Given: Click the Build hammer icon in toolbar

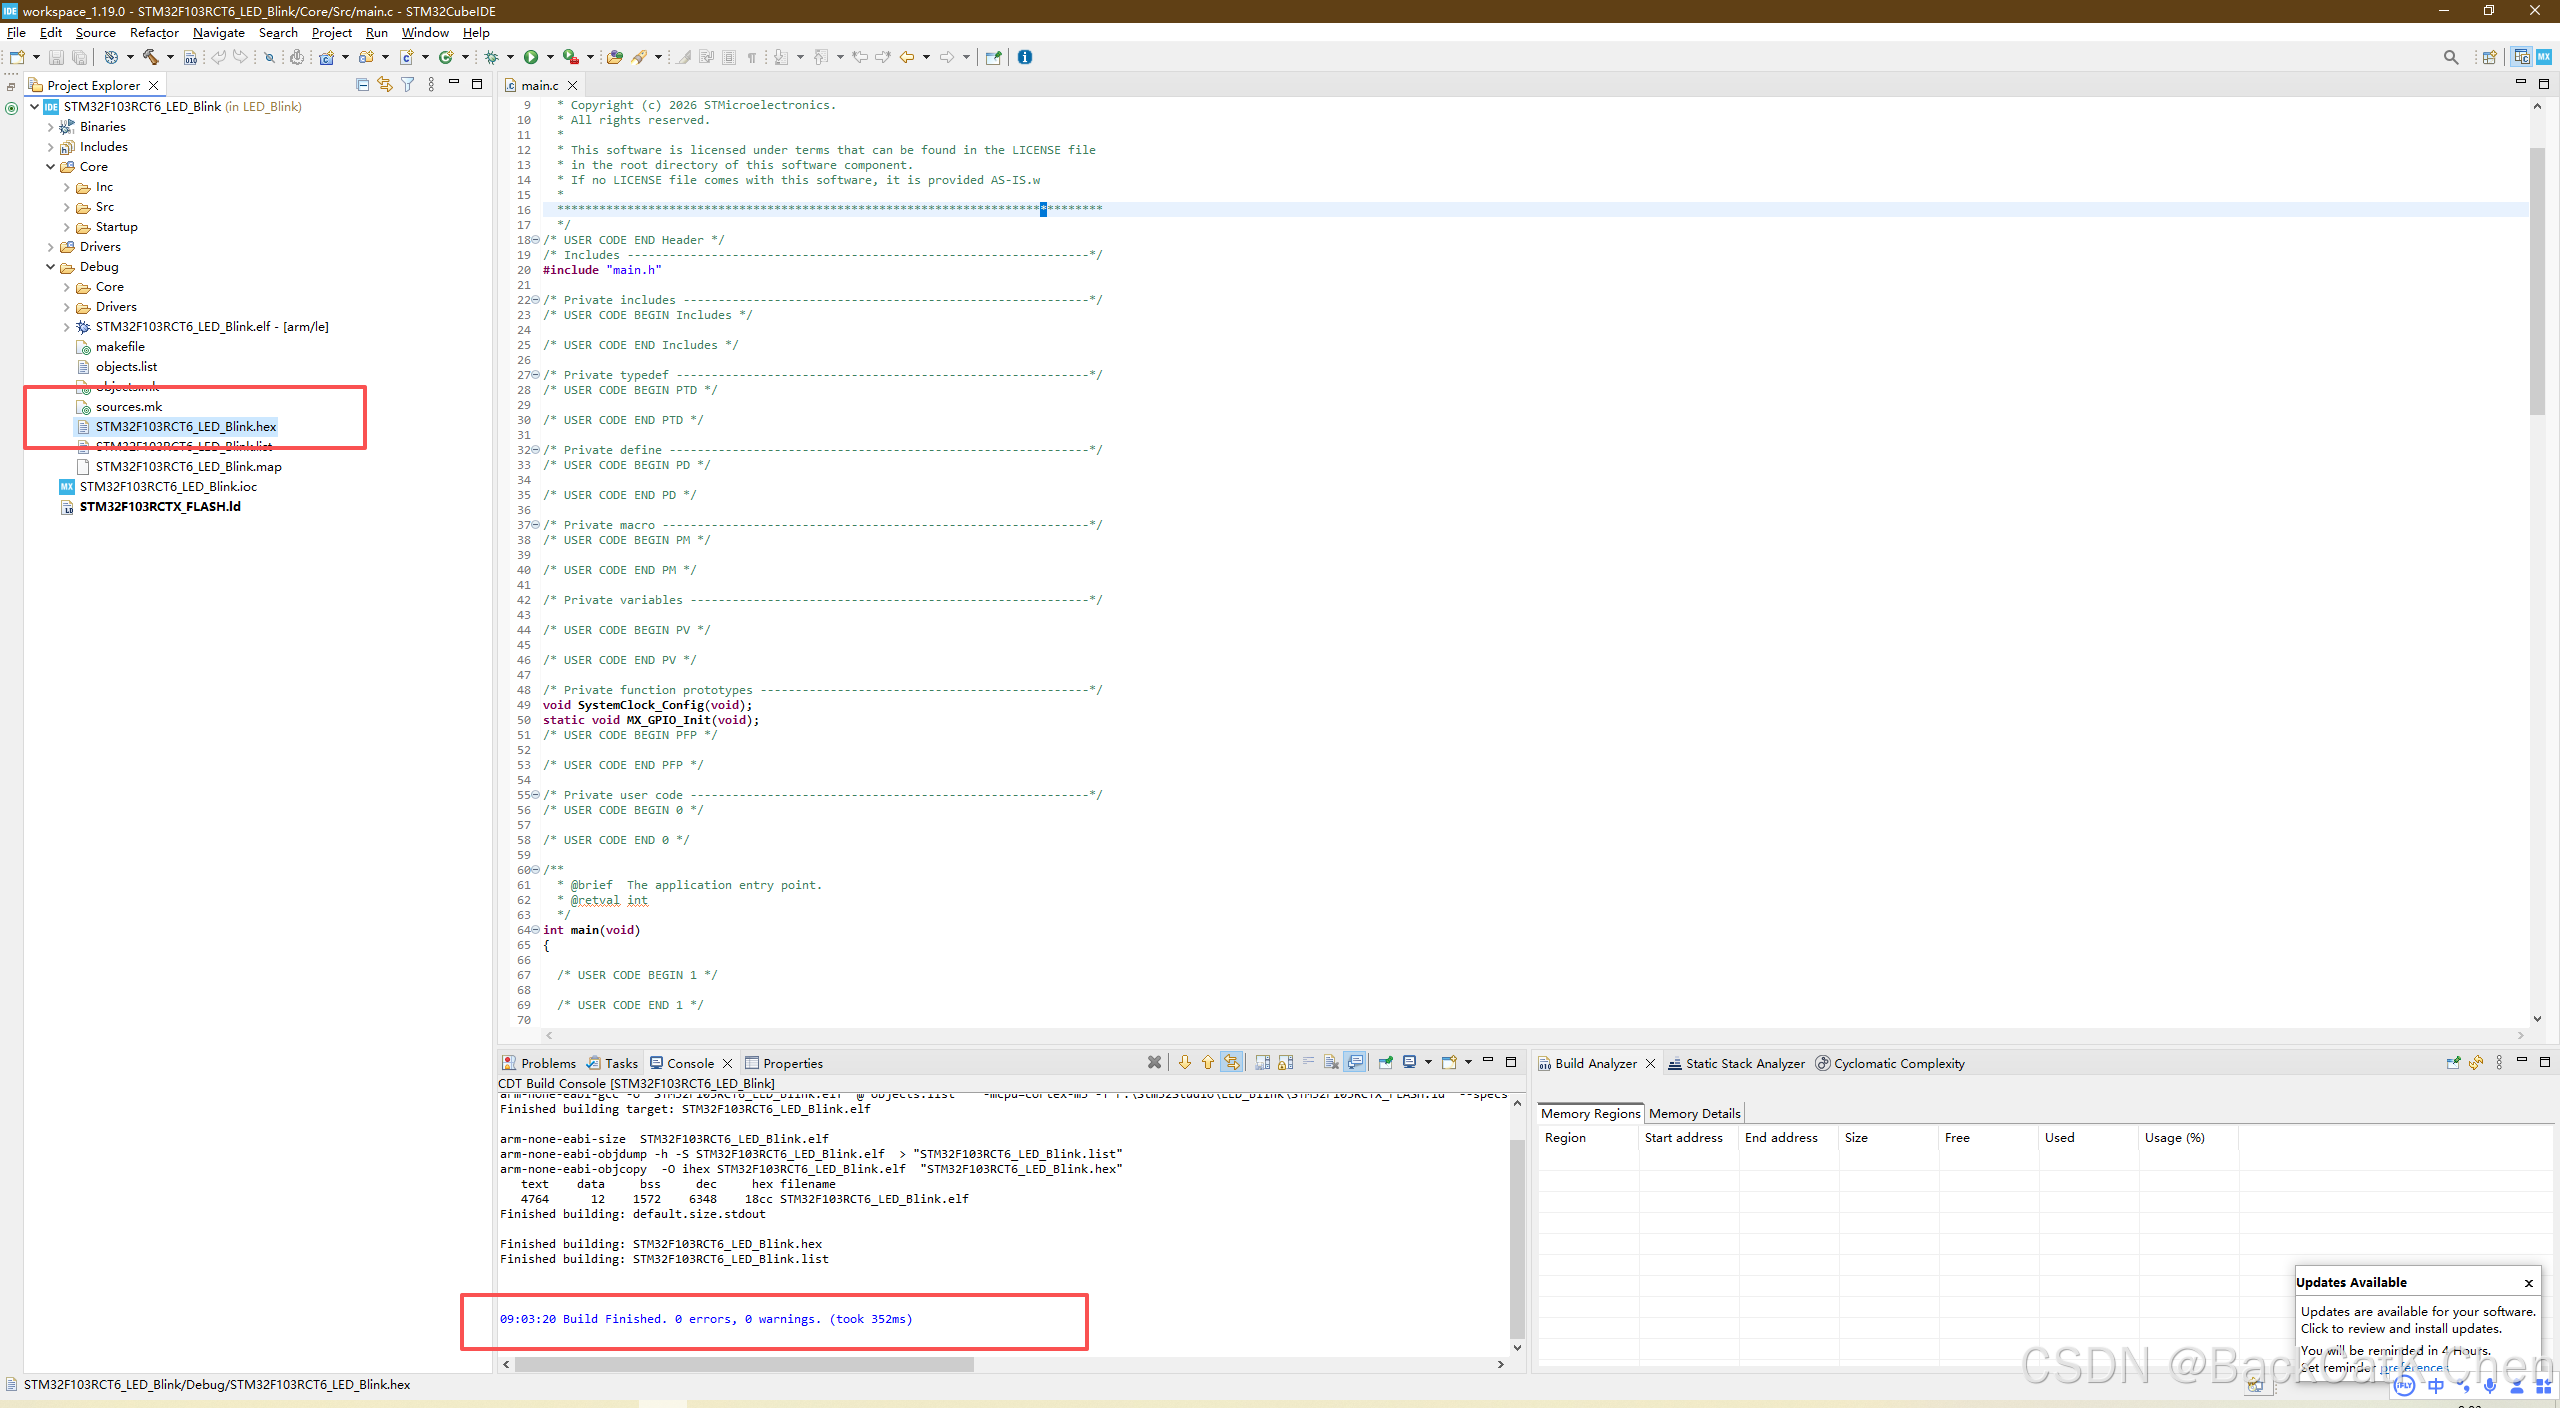Looking at the screenshot, I should (151, 57).
